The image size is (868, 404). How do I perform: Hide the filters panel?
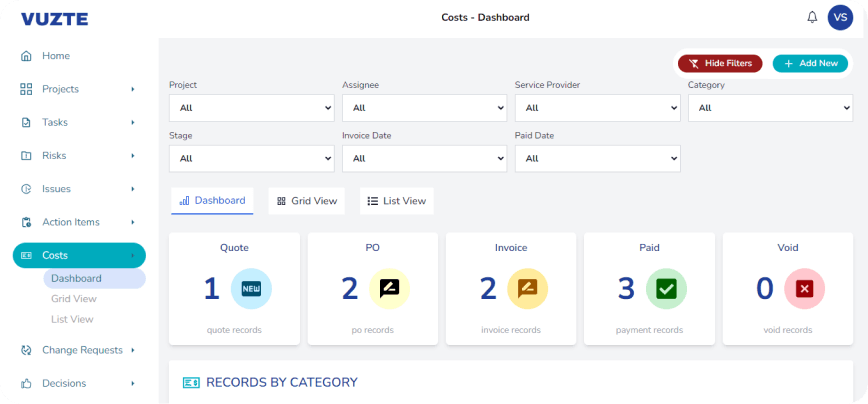tap(720, 63)
